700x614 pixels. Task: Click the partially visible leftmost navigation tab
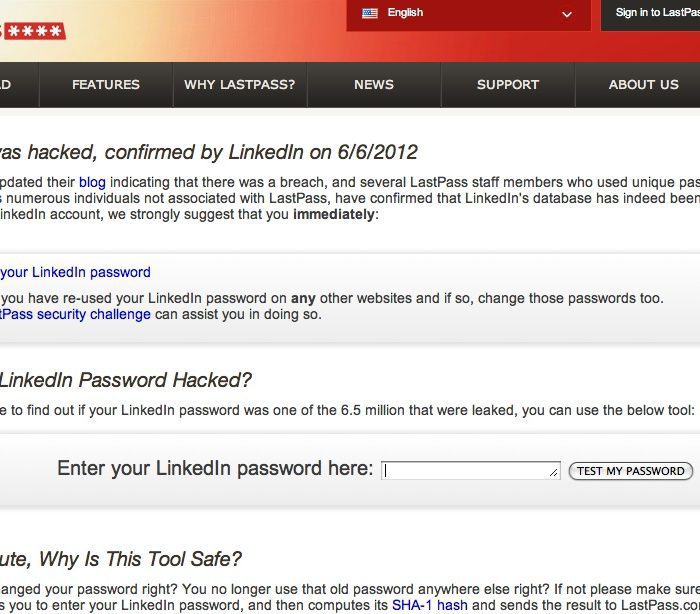[x=10, y=85]
